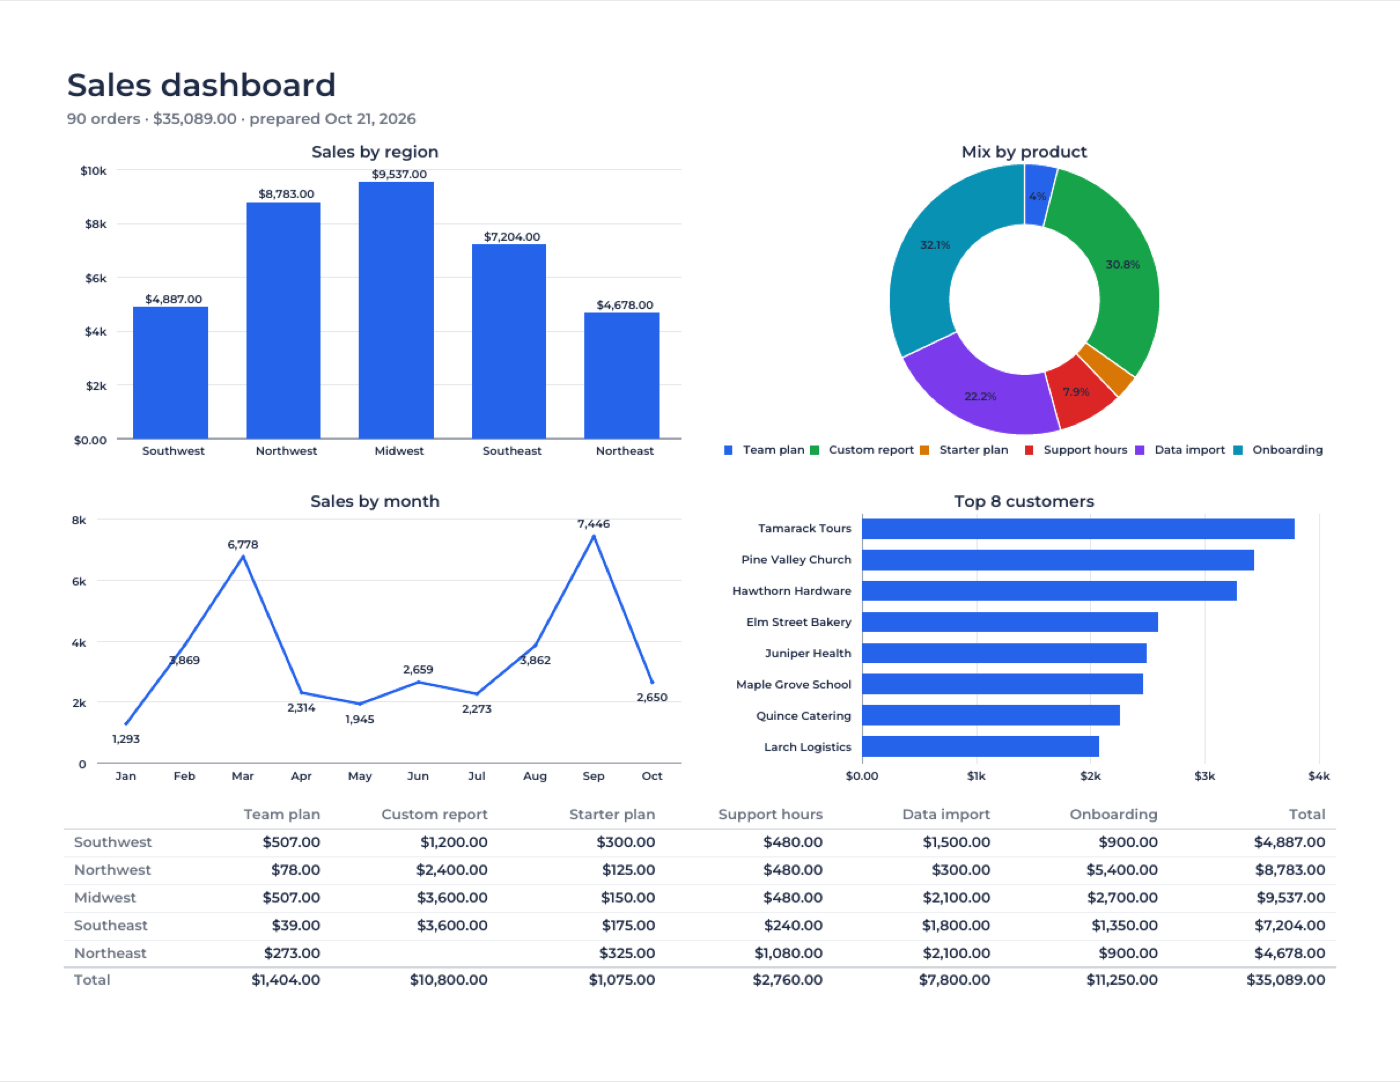The image size is (1400, 1082).
Task: Click the Sales dashboard title
Action: [x=201, y=85]
